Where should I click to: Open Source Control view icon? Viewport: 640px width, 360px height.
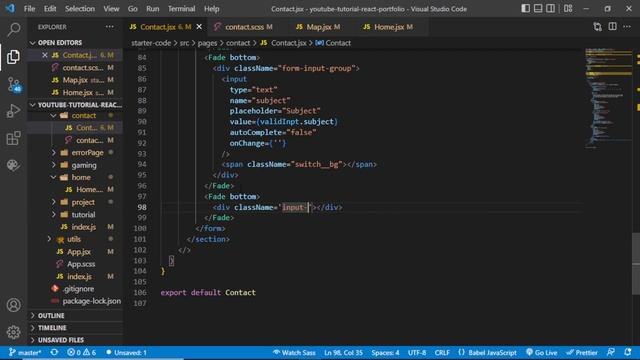pyautogui.click(x=13, y=84)
